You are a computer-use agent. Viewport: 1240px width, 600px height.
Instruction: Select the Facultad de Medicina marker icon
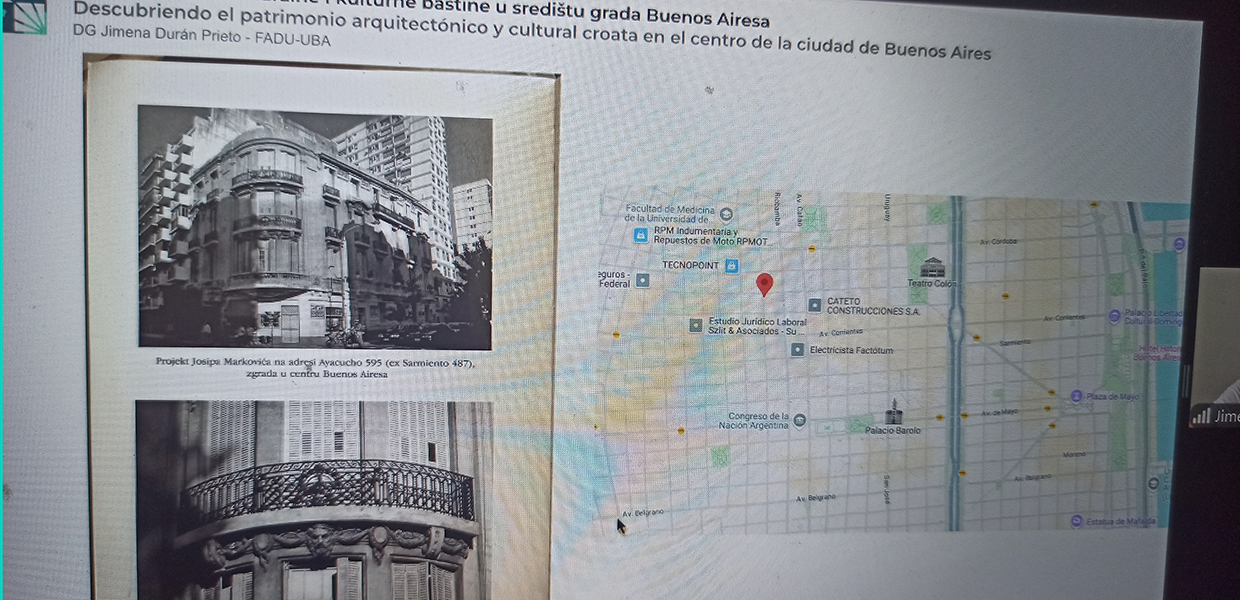(x=726, y=213)
